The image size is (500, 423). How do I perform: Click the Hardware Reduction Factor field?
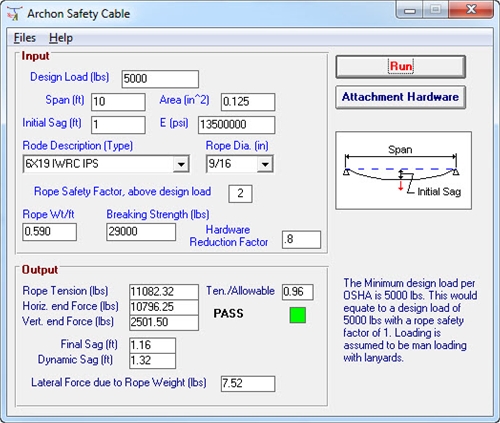[301, 239]
